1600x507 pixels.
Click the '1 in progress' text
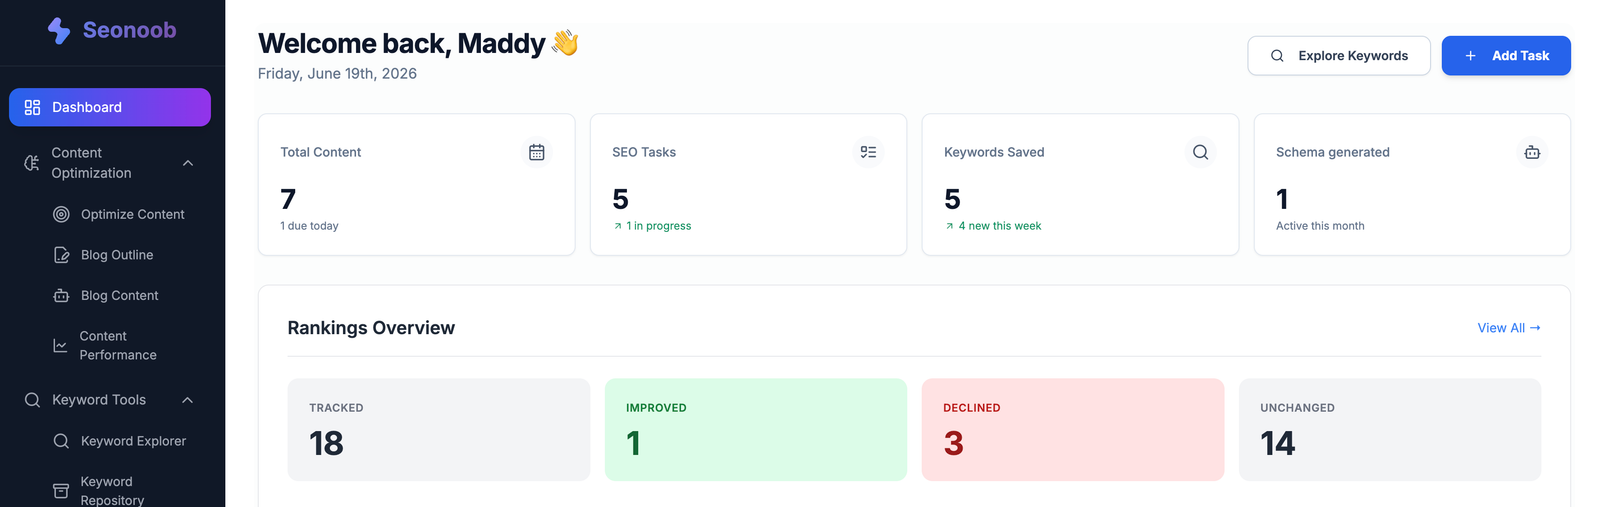point(659,226)
